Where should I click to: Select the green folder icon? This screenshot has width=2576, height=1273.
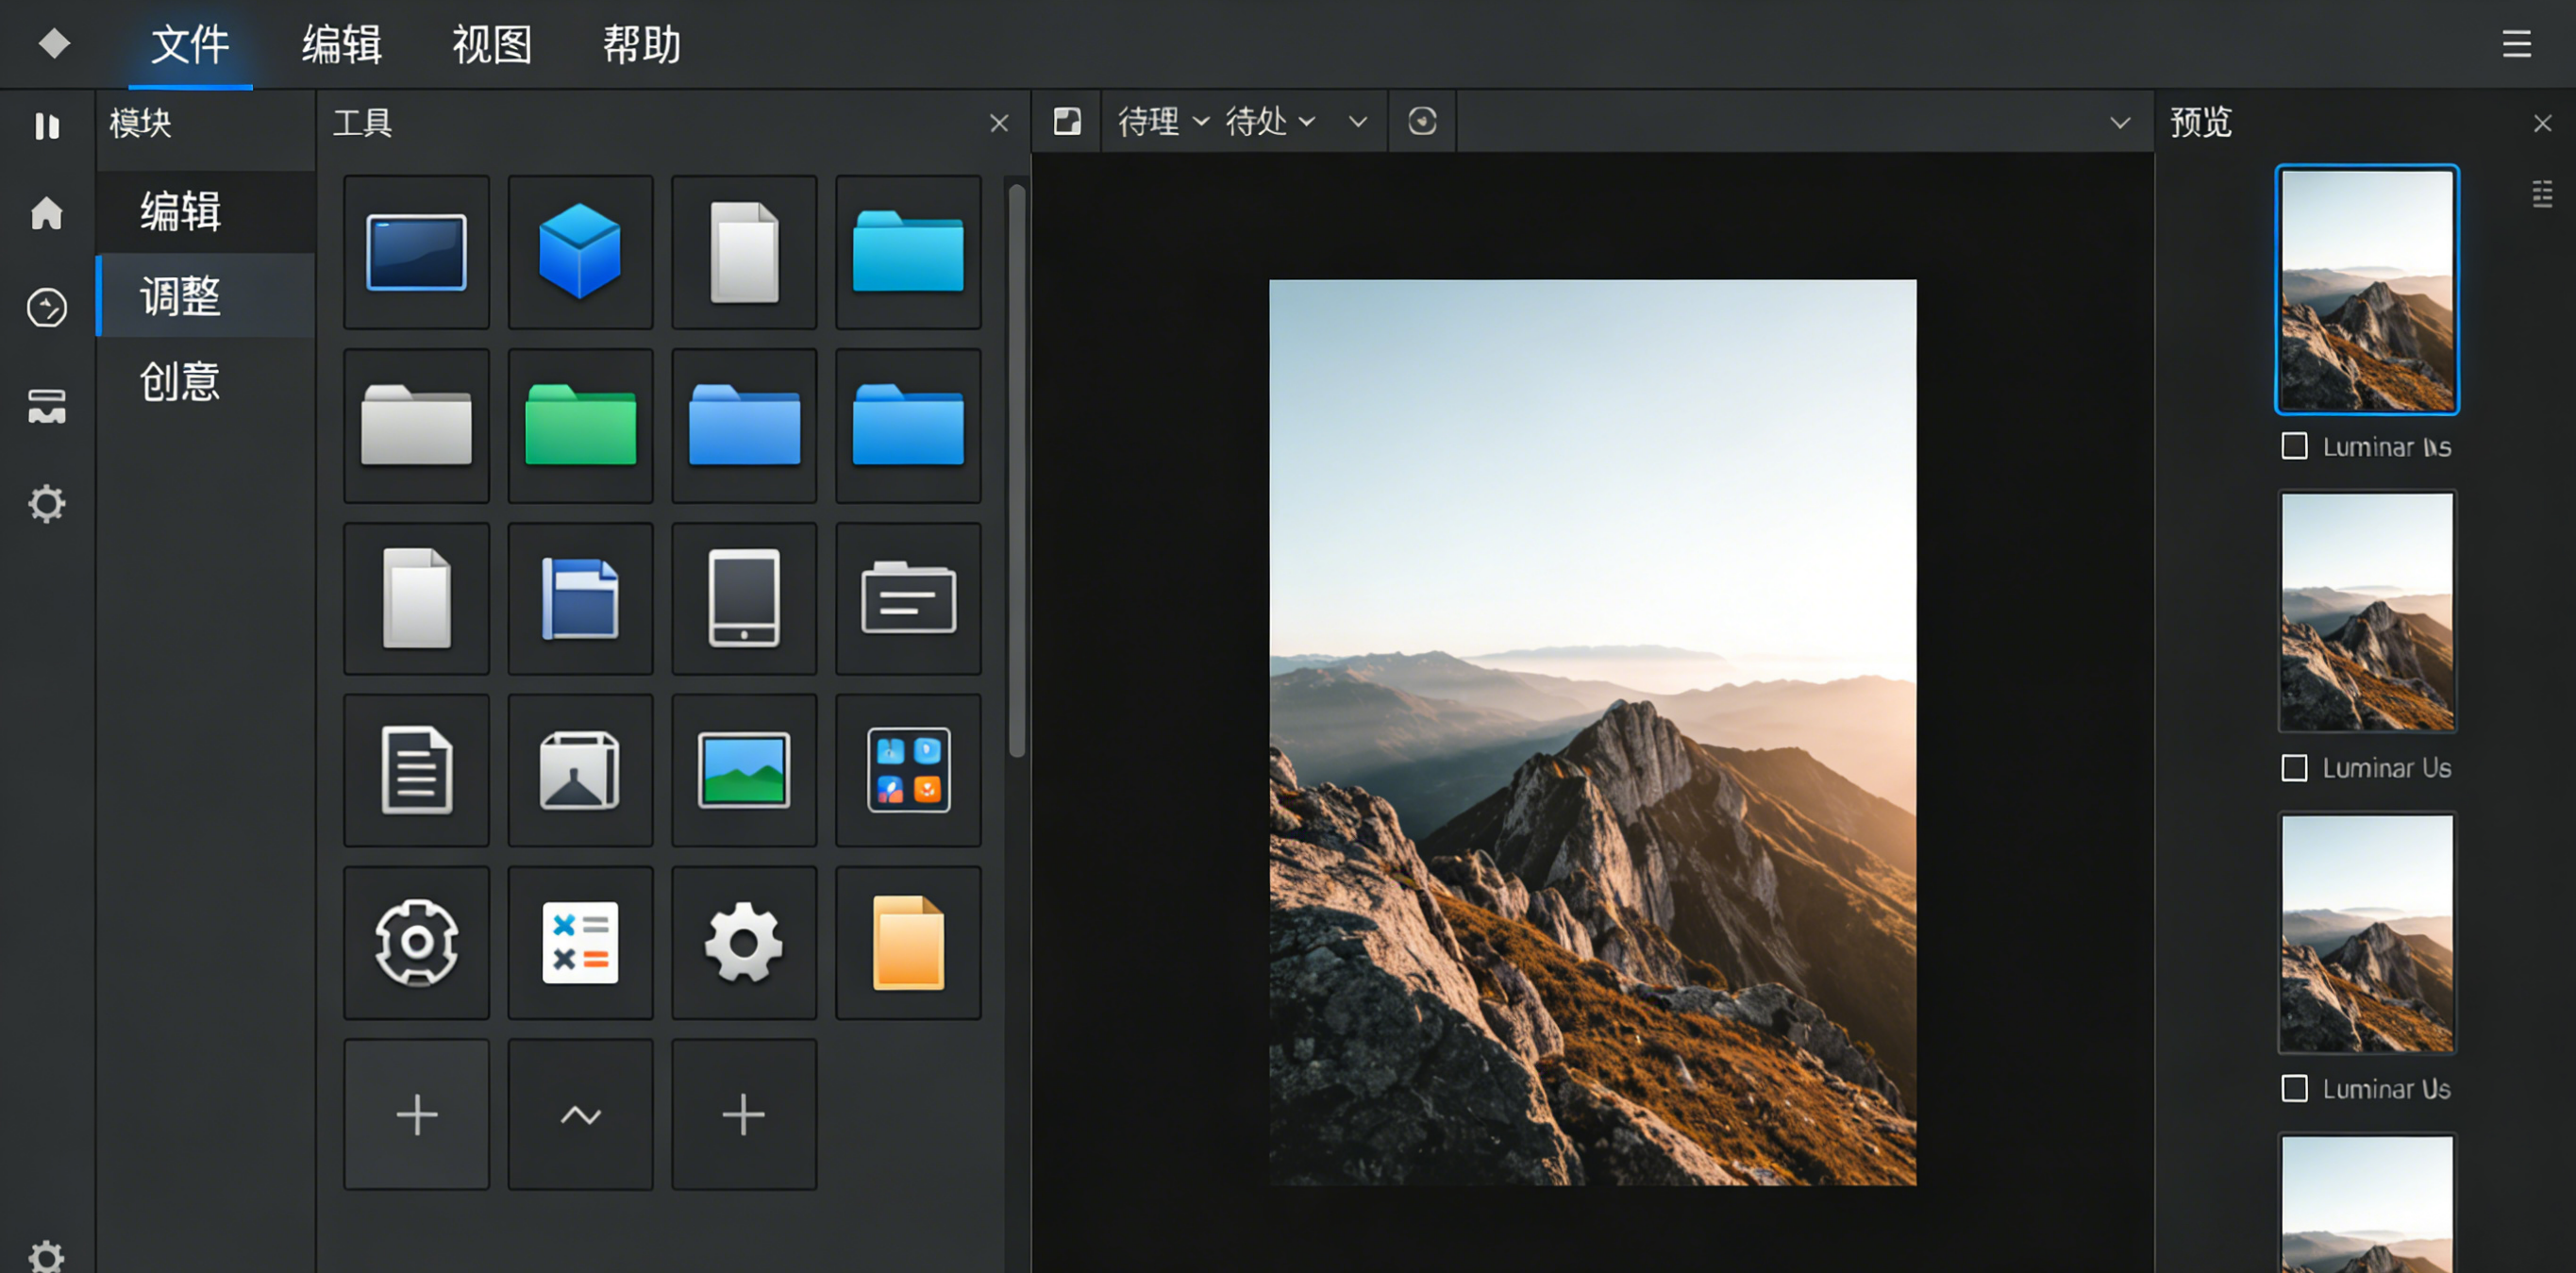click(580, 425)
